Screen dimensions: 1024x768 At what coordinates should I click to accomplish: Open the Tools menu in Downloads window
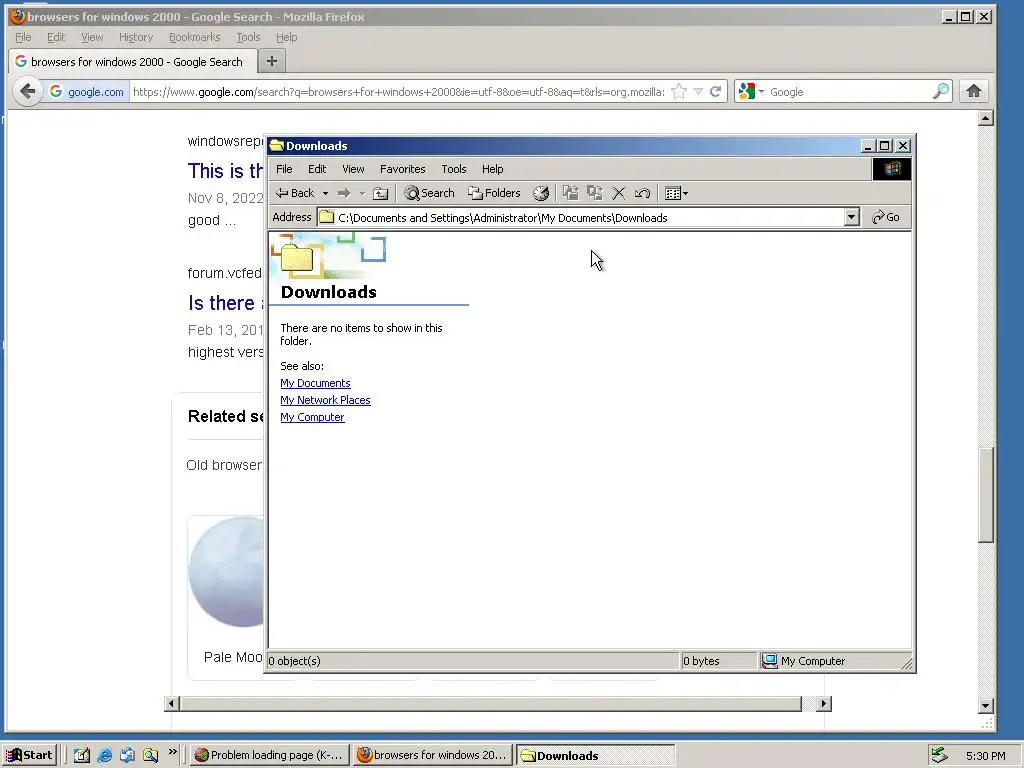(x=453, y=169)
